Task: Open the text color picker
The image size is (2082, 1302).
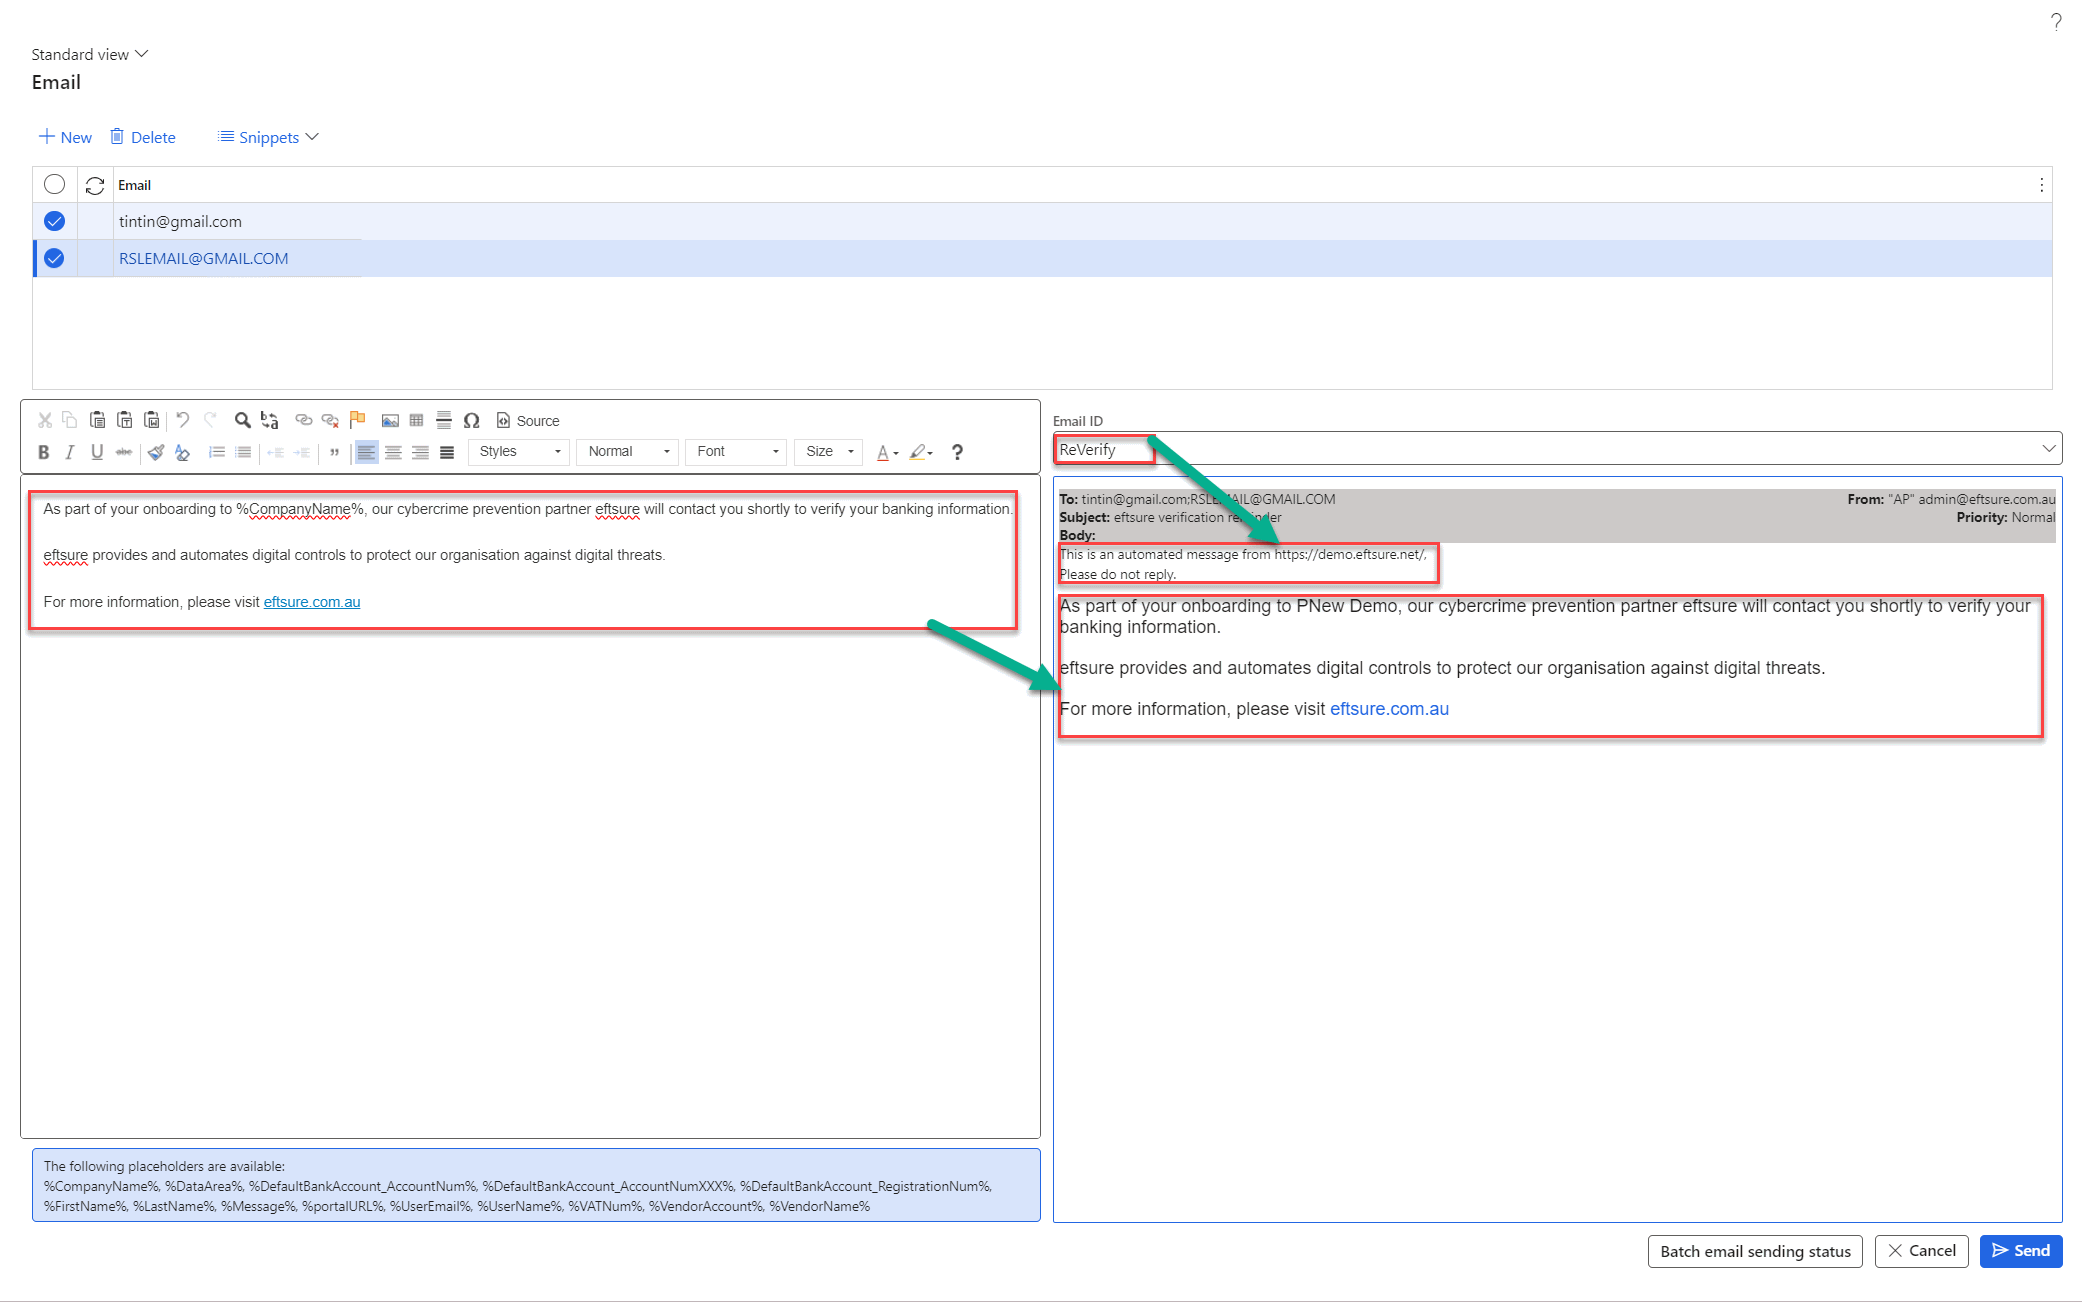Action: pos(887,452)
